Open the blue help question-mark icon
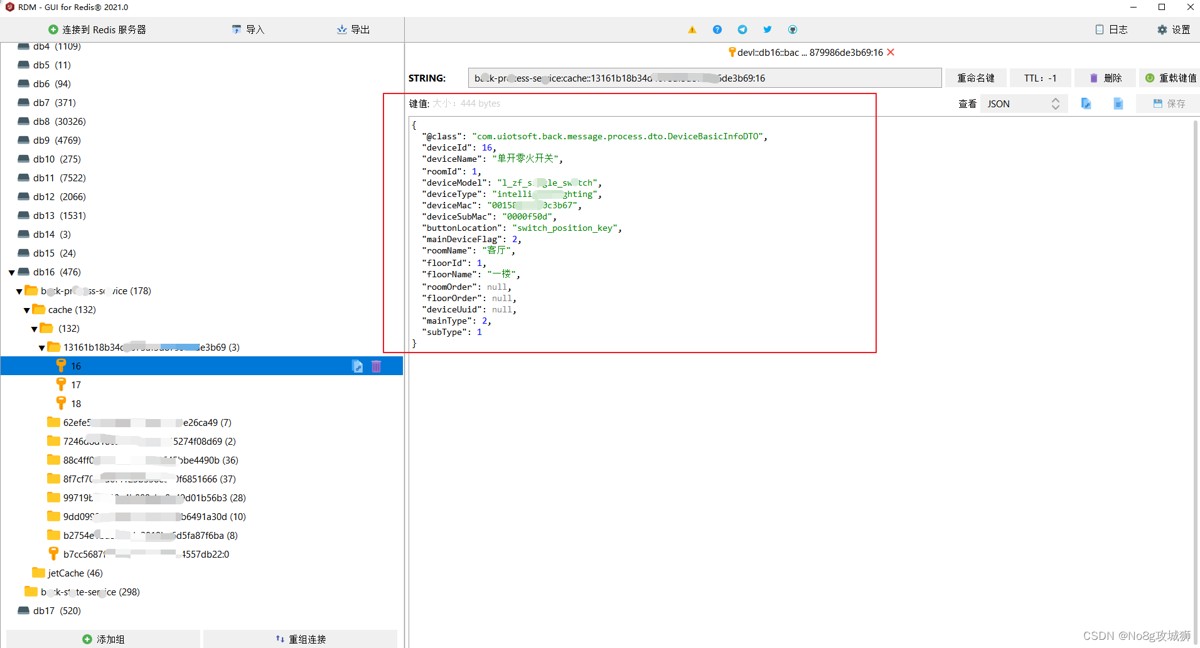1200x648 pixels. [717, 30]
